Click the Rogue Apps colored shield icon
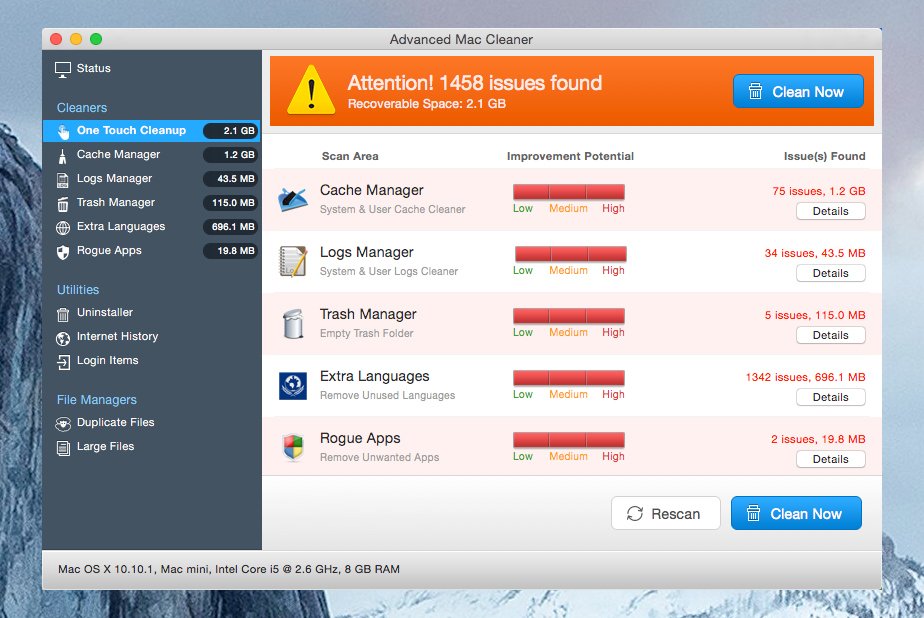924x618 pixels. click(293, 447)
